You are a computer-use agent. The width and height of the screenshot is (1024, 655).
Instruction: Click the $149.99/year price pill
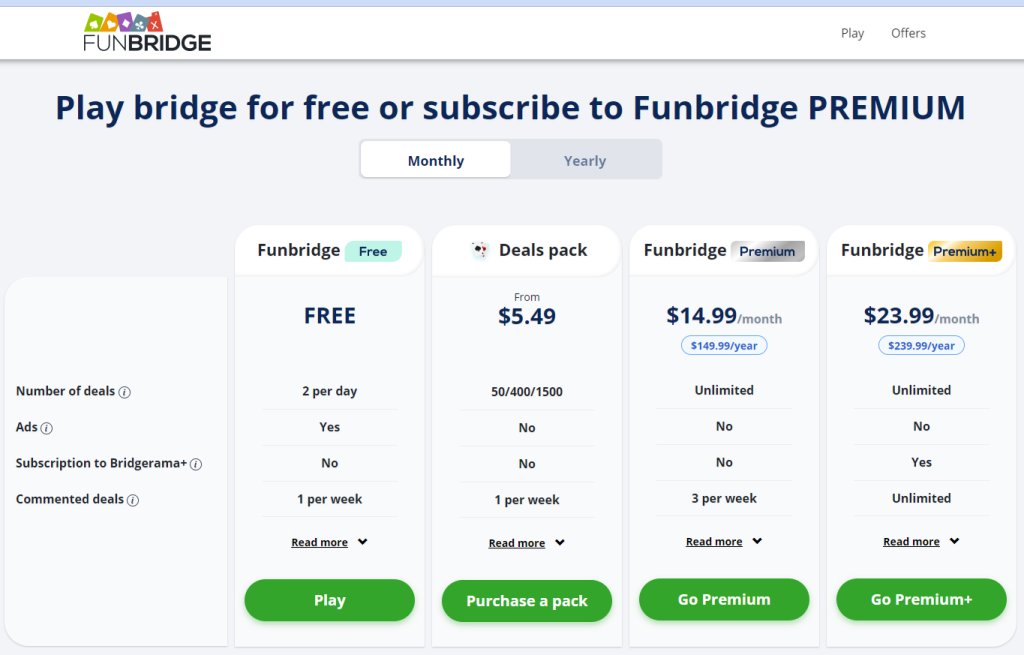click(x=724, y=345)
